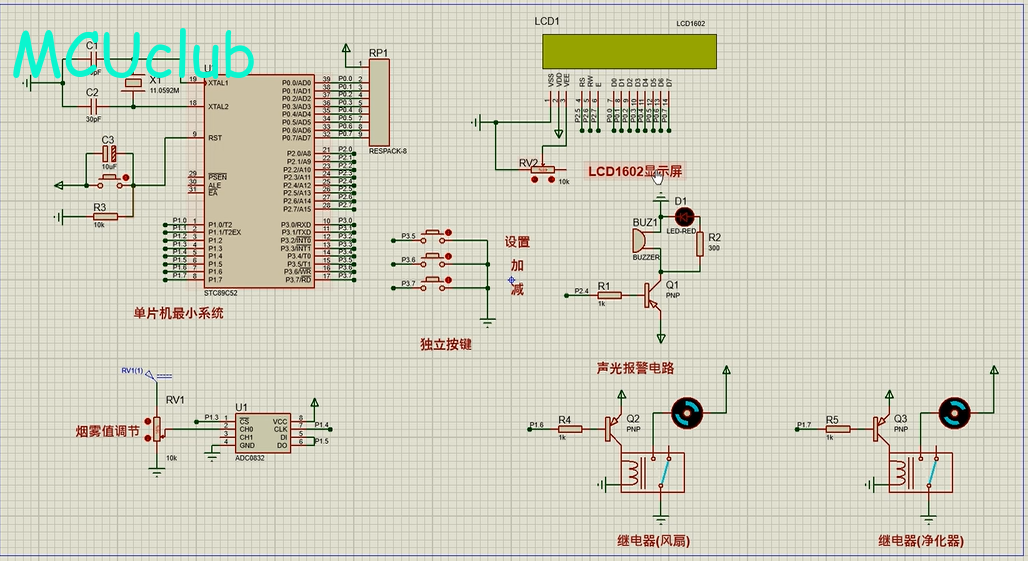Select the fan motor above the Q2 relay
Image resolution: width=1028 pixels, height=561 pixels.
point(687,410)
